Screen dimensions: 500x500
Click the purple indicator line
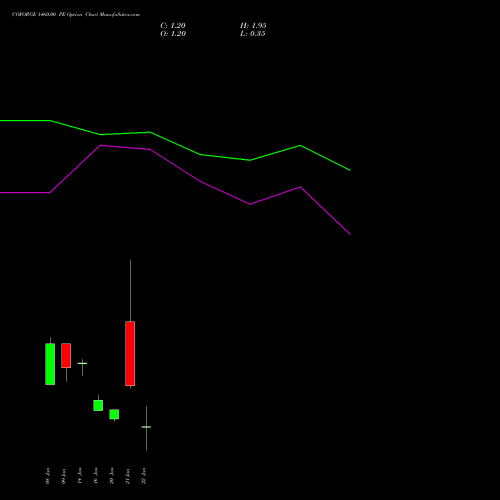coord(200,181)
